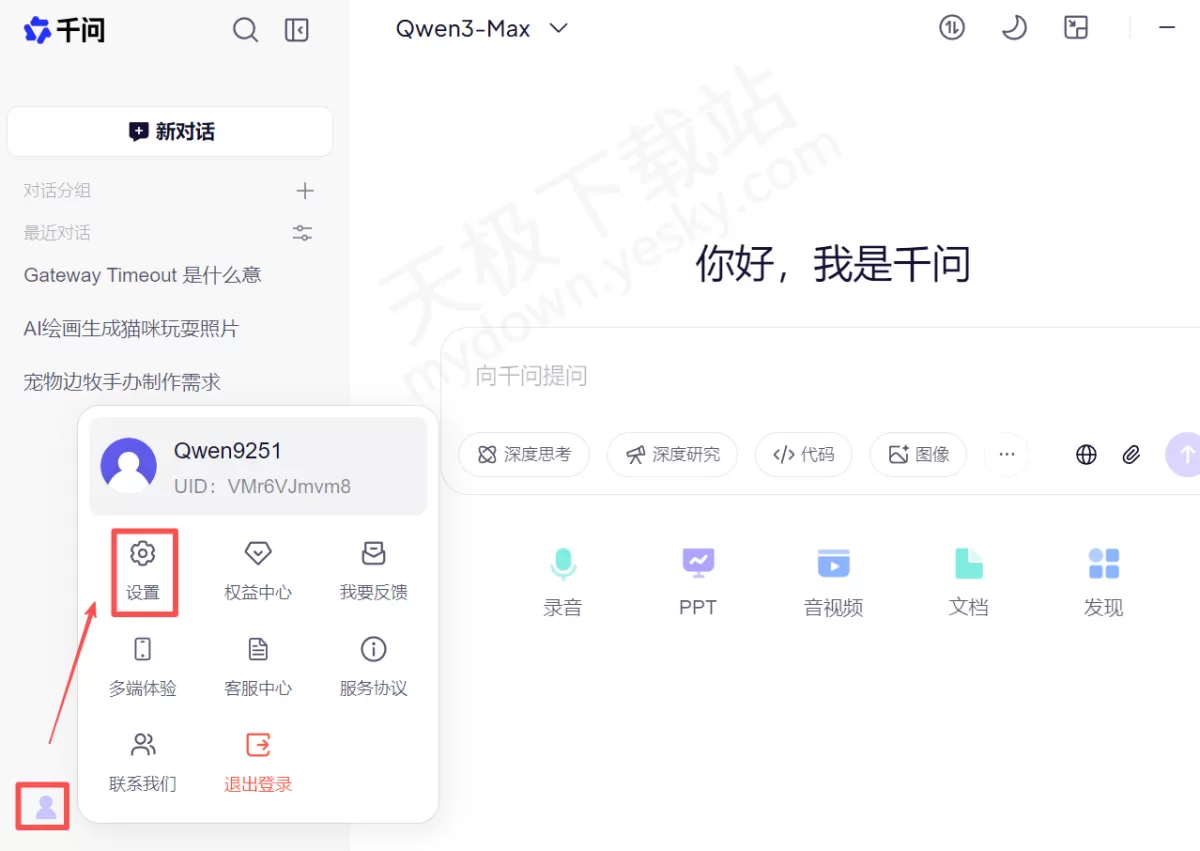Open 联系我们 from the user menu
Viewport: 1200px width, 851px height.
(x=143, y=763)
